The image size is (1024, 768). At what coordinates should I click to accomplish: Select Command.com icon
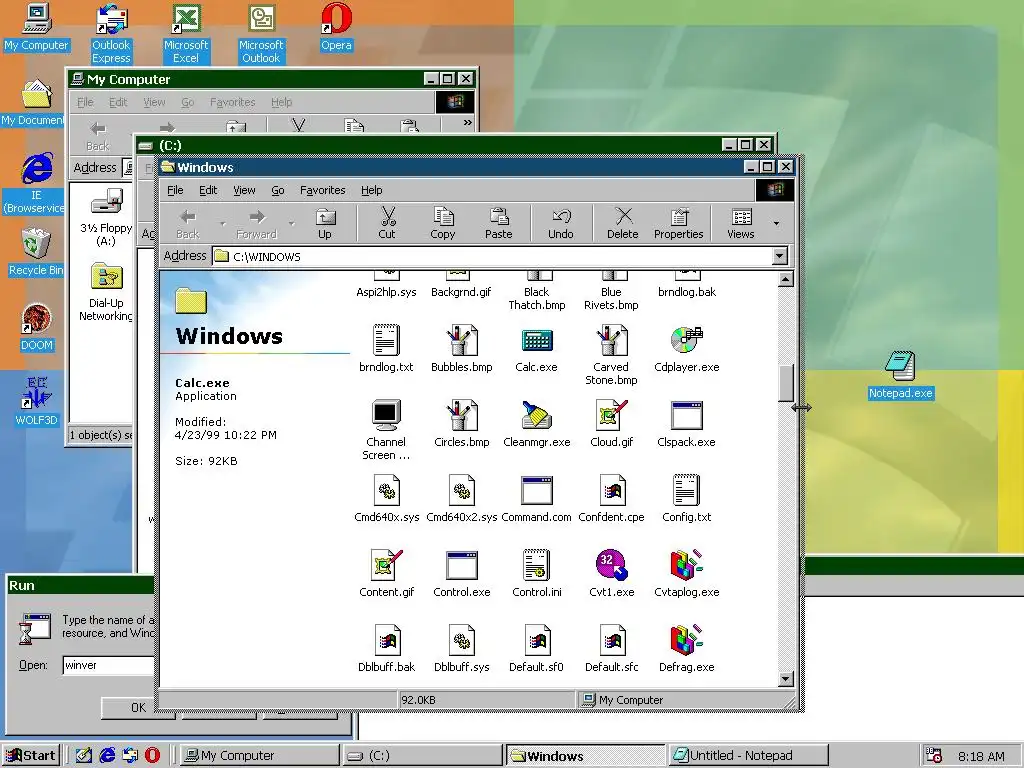point(536,490)
